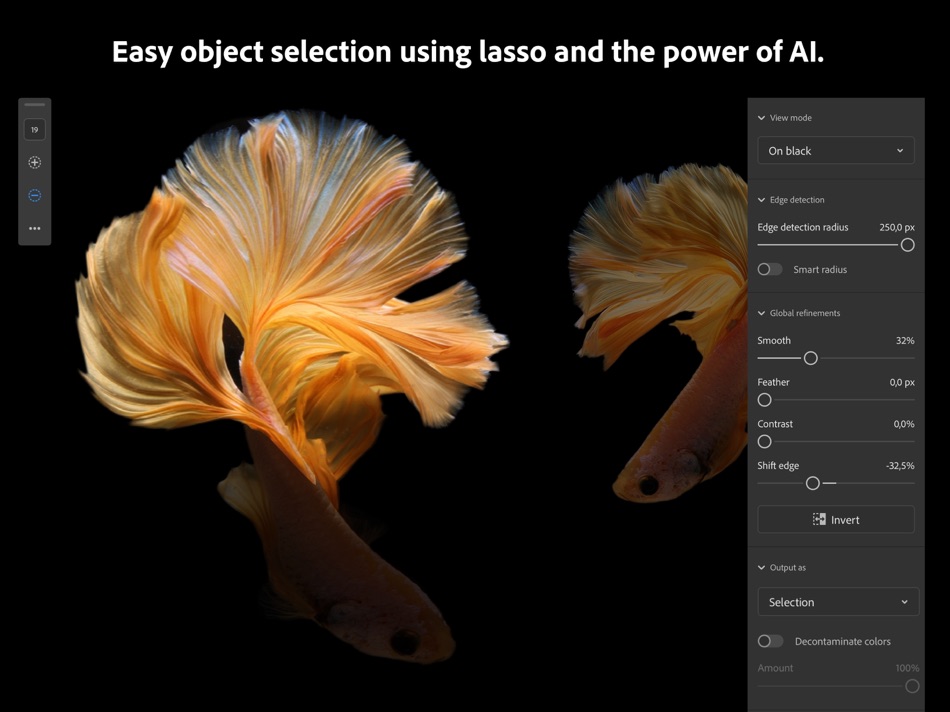950x712 pixels.
Task: Click the brush size 19 box
Action: pyautogui.click(x=35, y=130)
